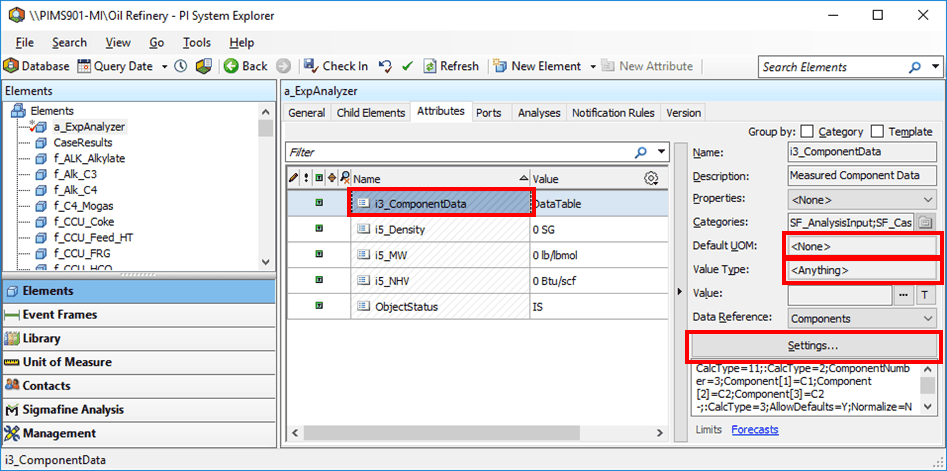Viewport: 947px width, 471px height.
Task: Open the Default UOM dropdown
Action: (862, 246)
